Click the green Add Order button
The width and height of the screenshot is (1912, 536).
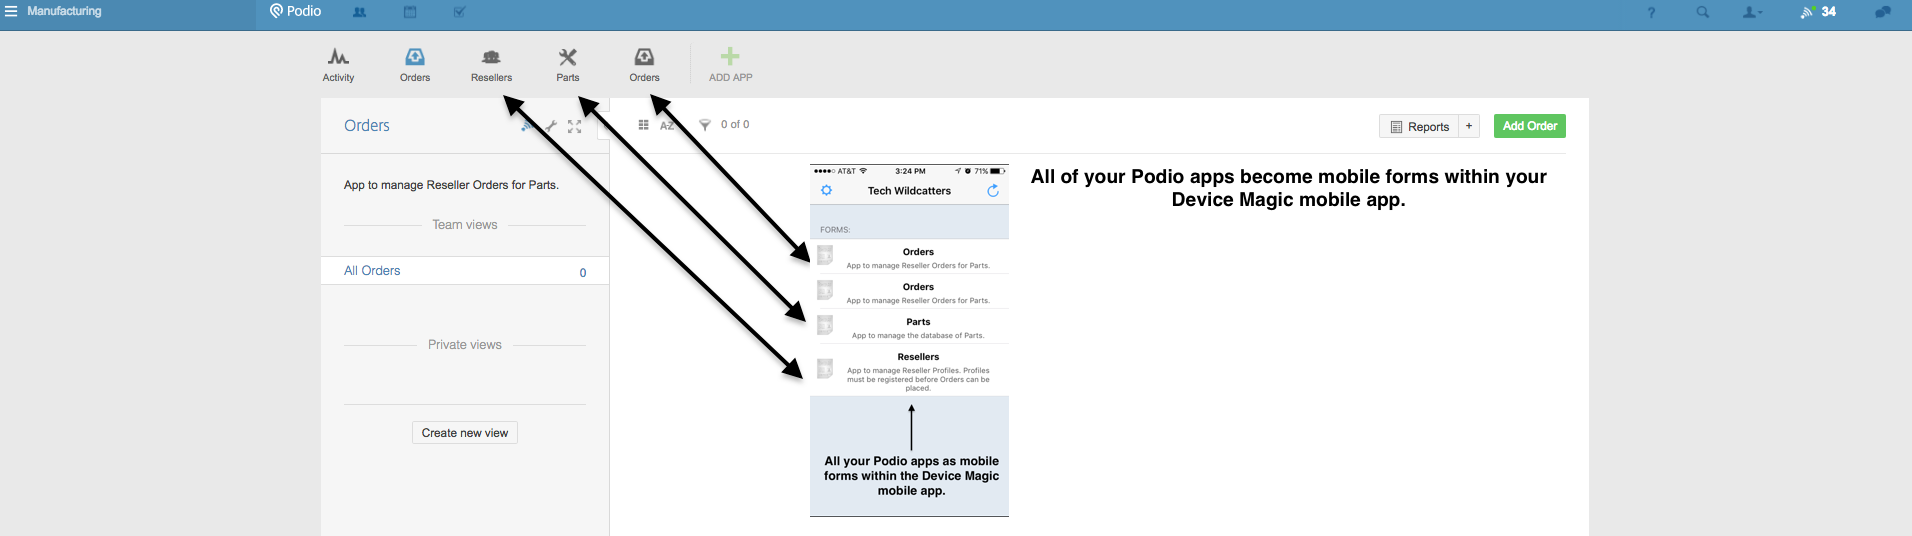click(1529, 126)
